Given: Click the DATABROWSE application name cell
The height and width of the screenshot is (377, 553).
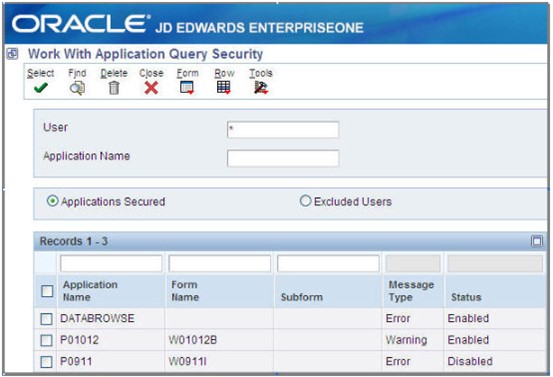Looking at the screenshot, I should (97, 318).
